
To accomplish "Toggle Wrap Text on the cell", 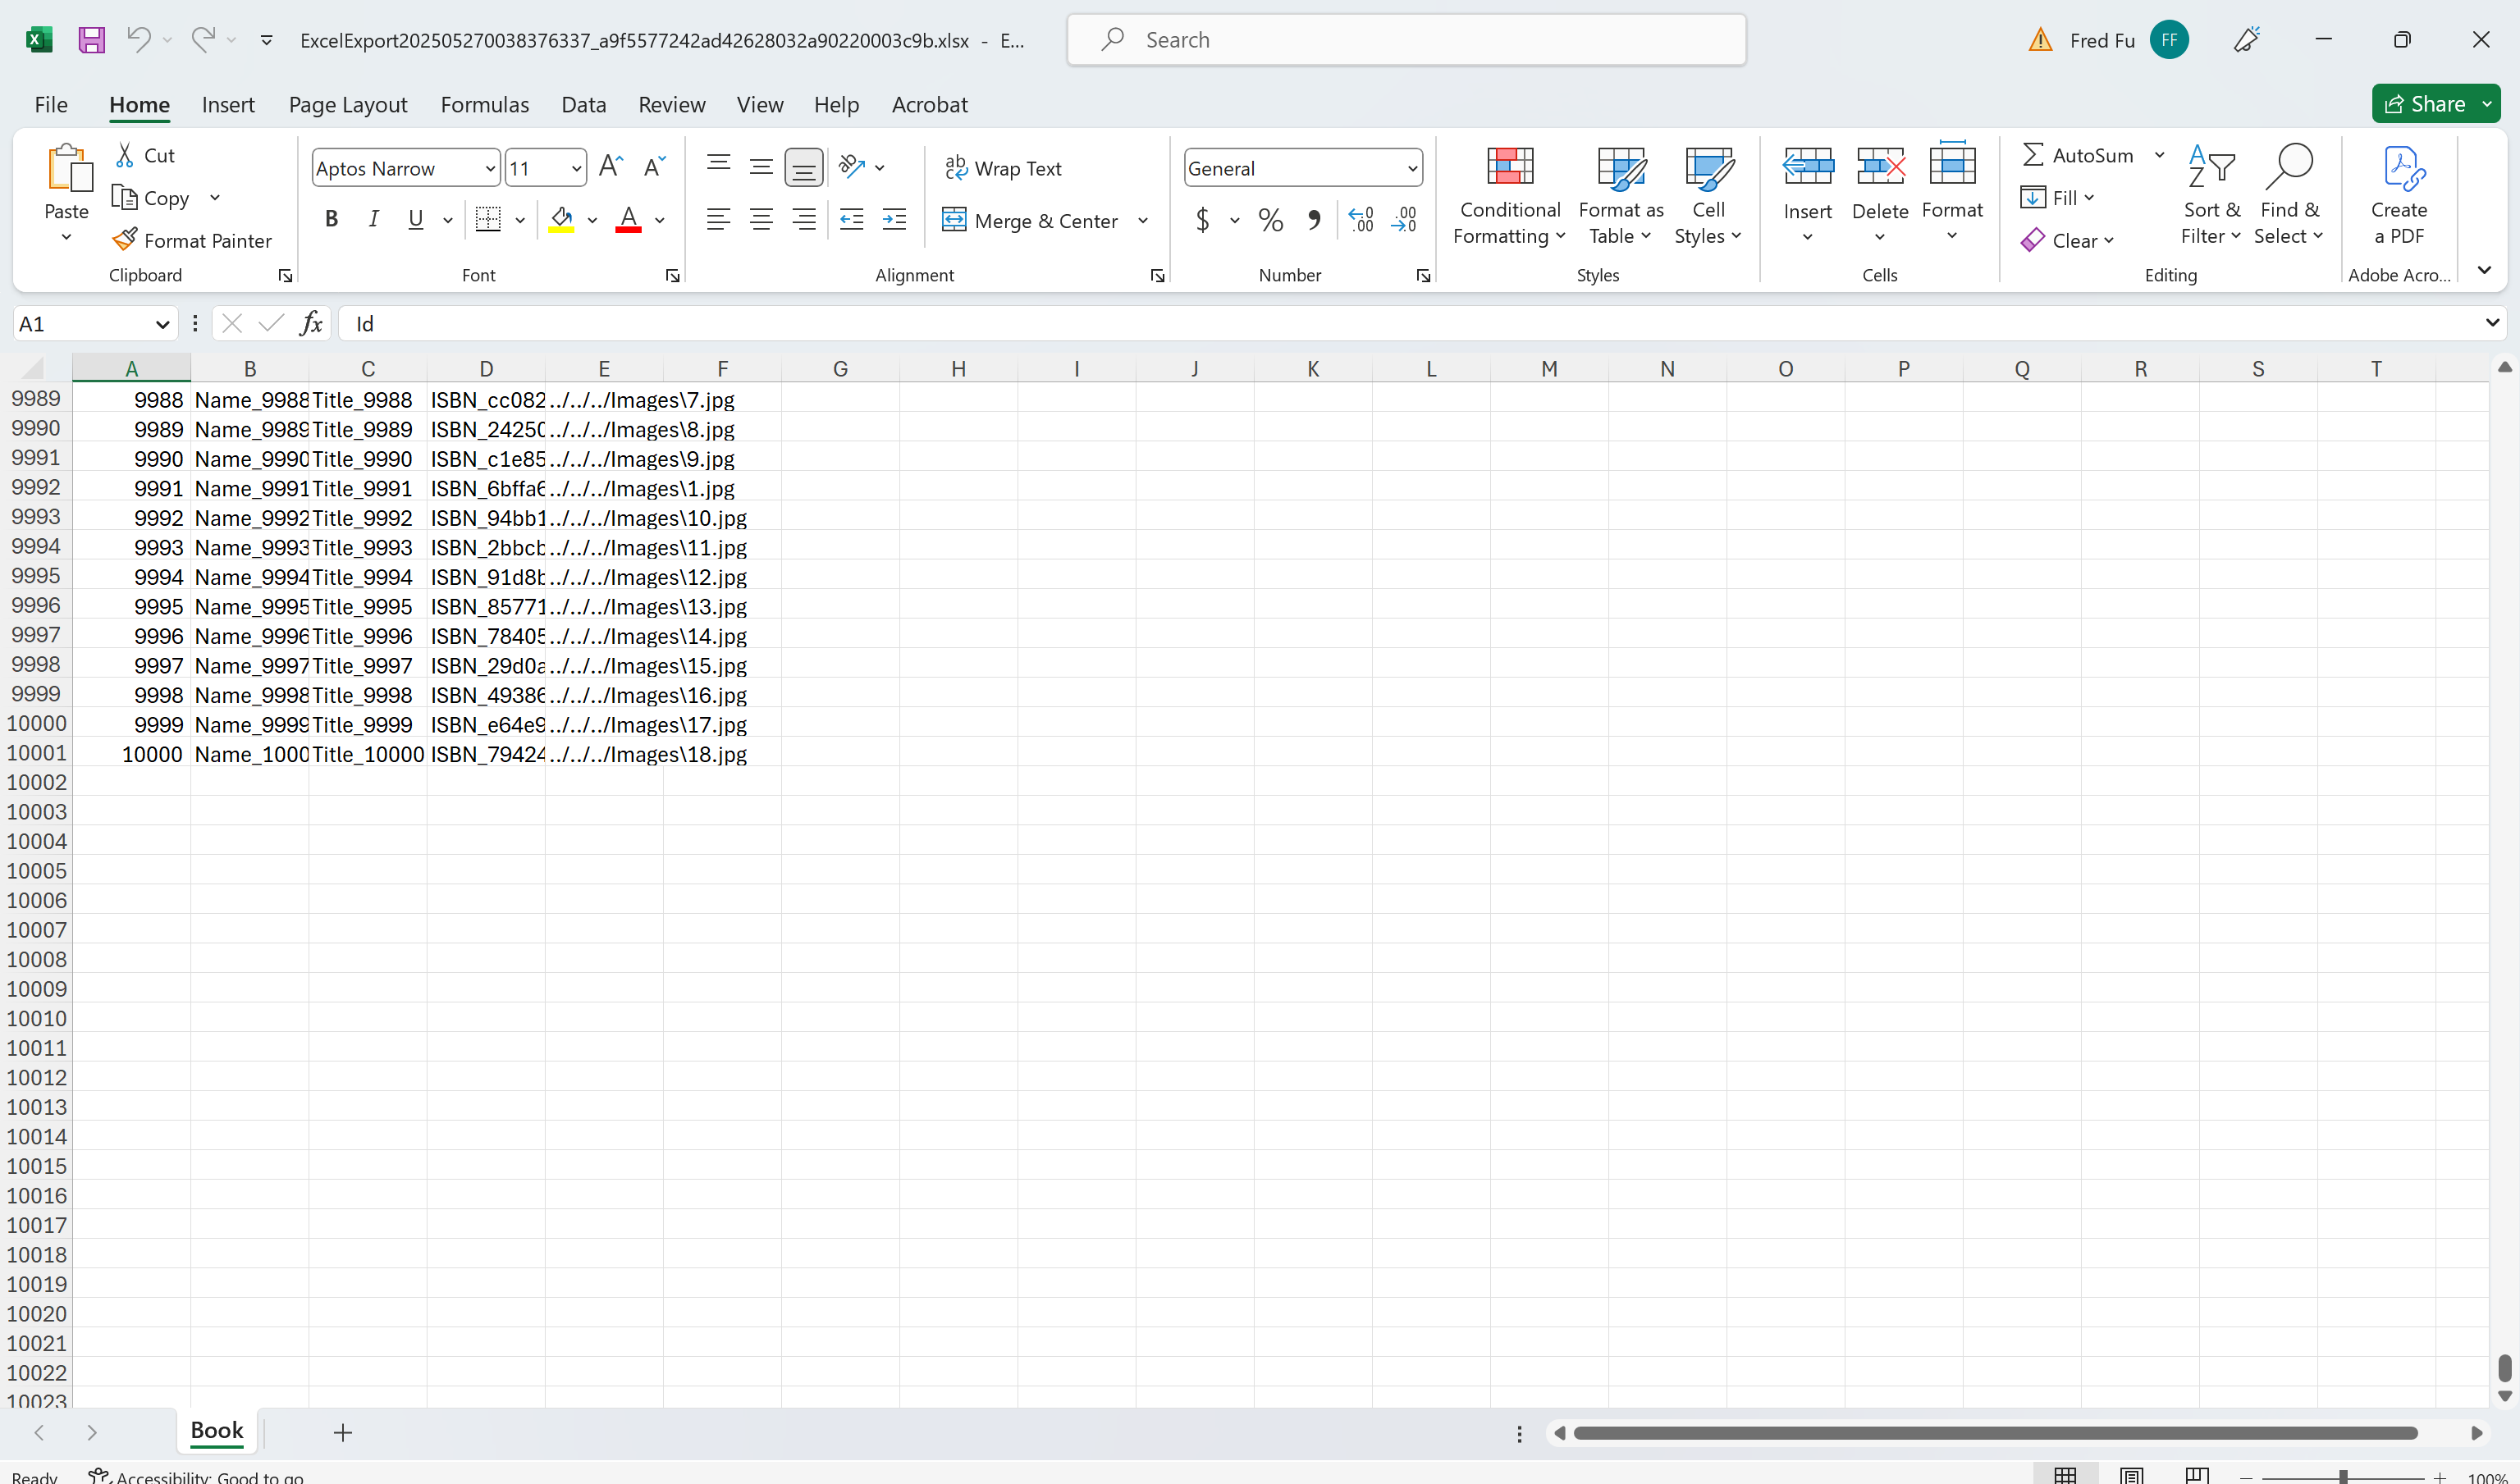I will (1003, 168).
